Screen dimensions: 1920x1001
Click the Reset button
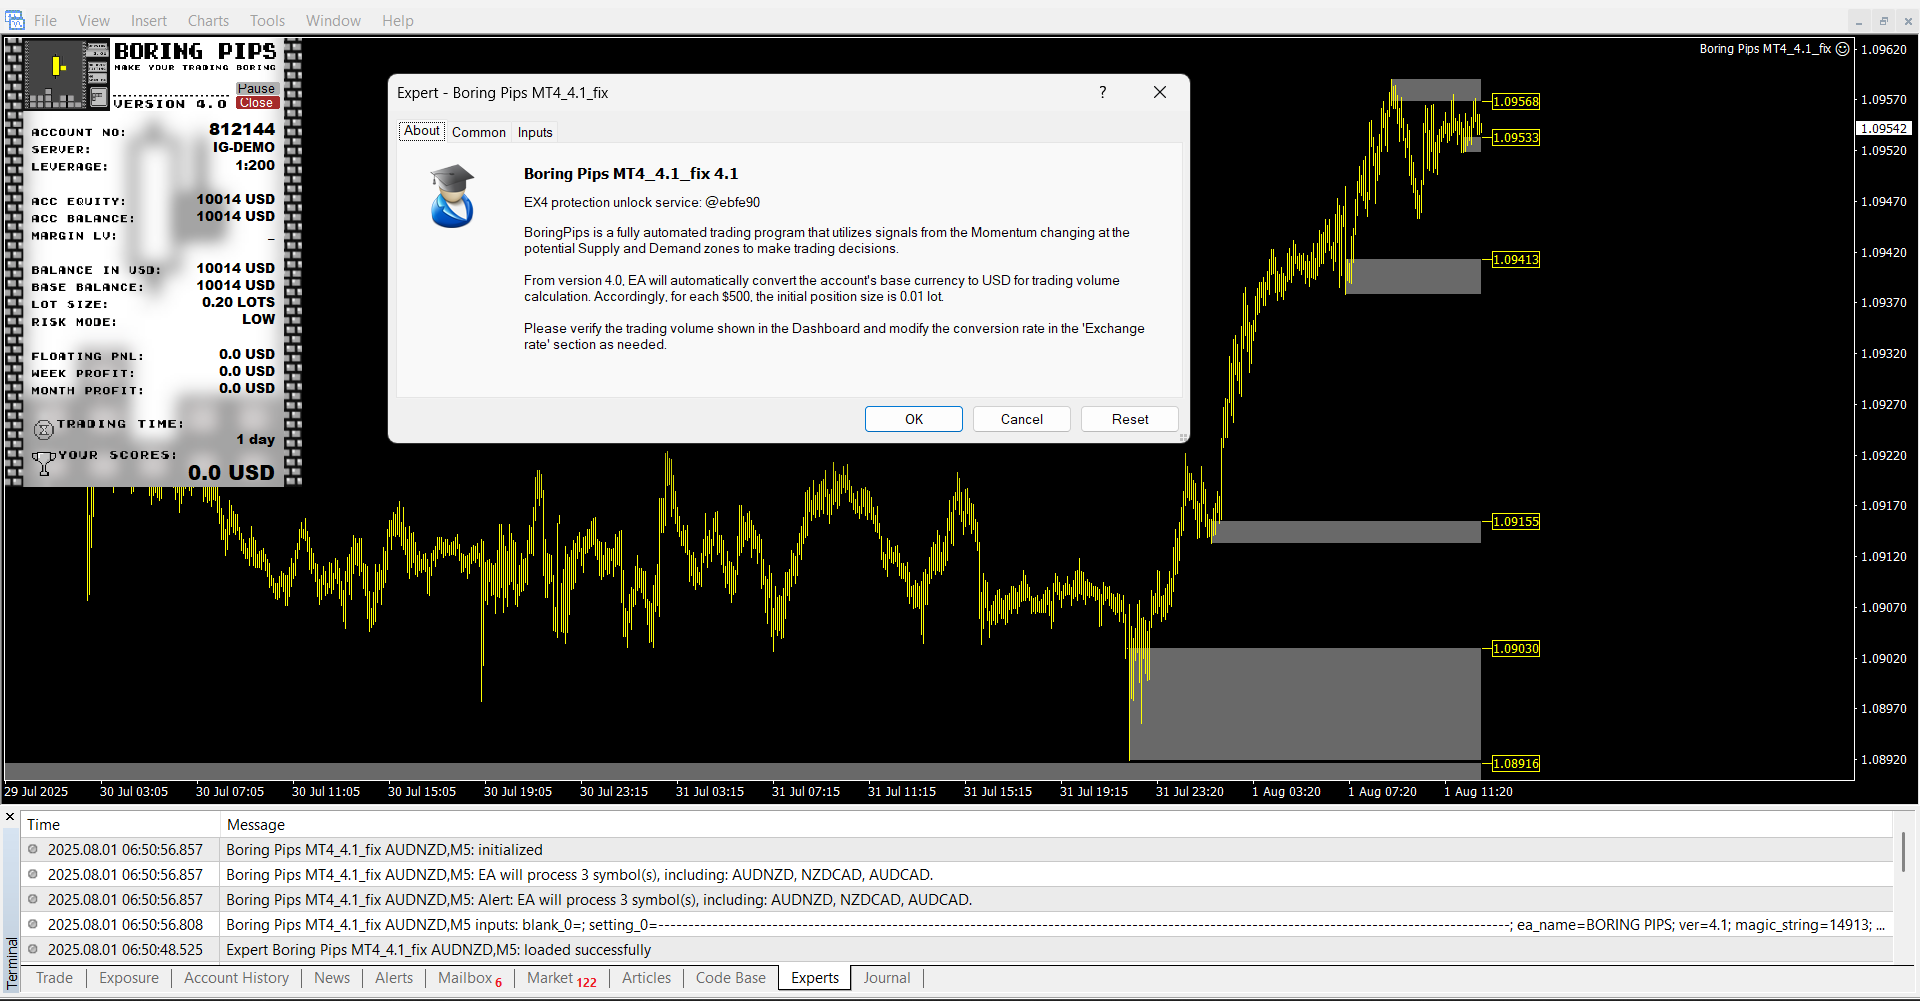click(x=1129, y=419)
